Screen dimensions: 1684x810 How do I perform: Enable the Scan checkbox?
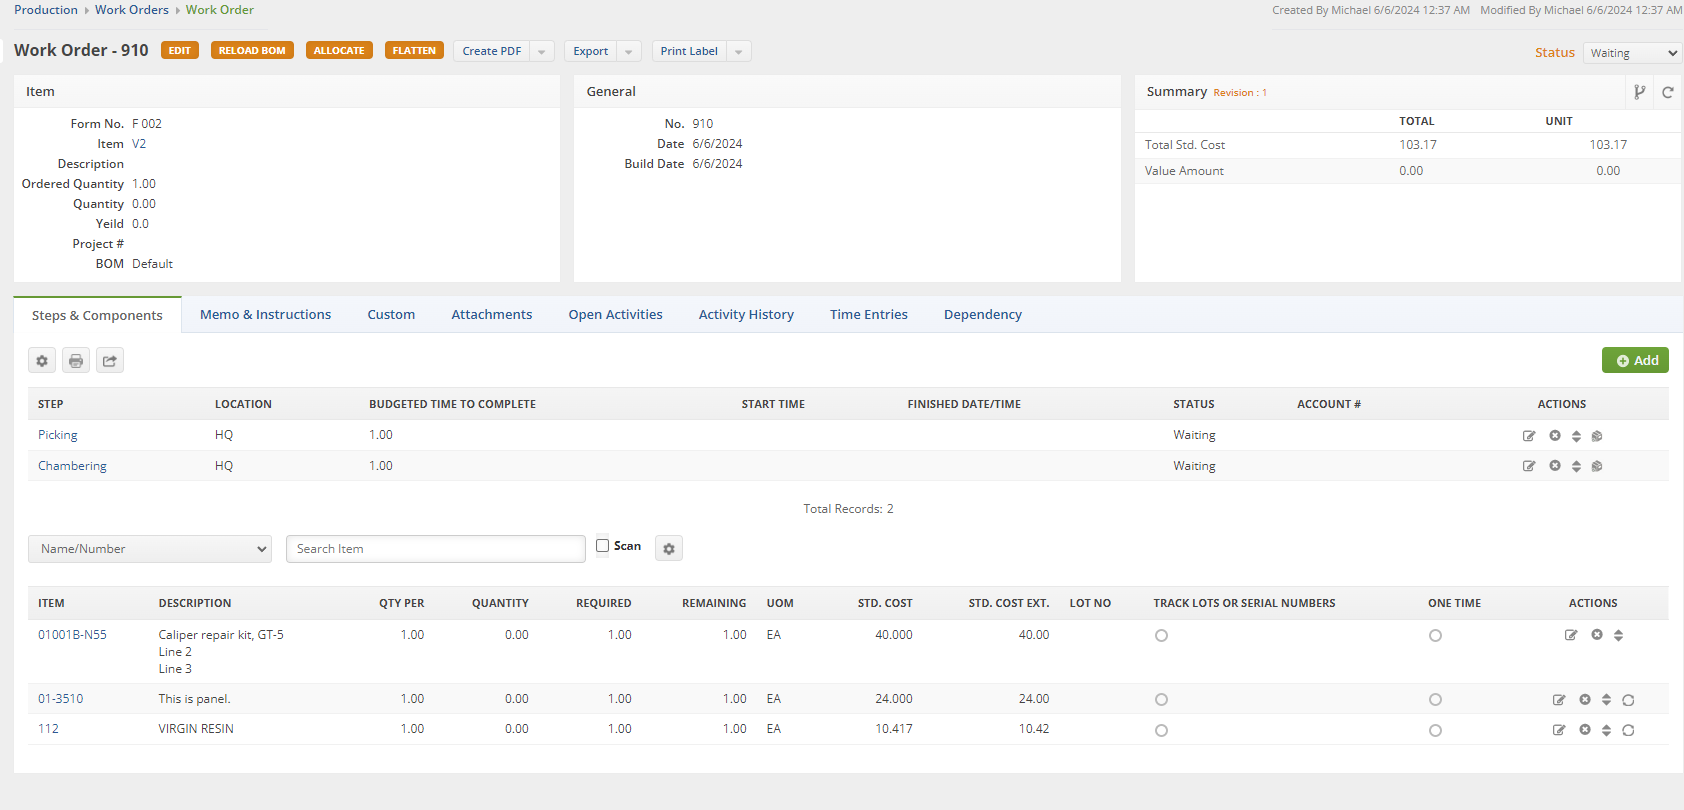pyautogui.click(x=603, y=546)
